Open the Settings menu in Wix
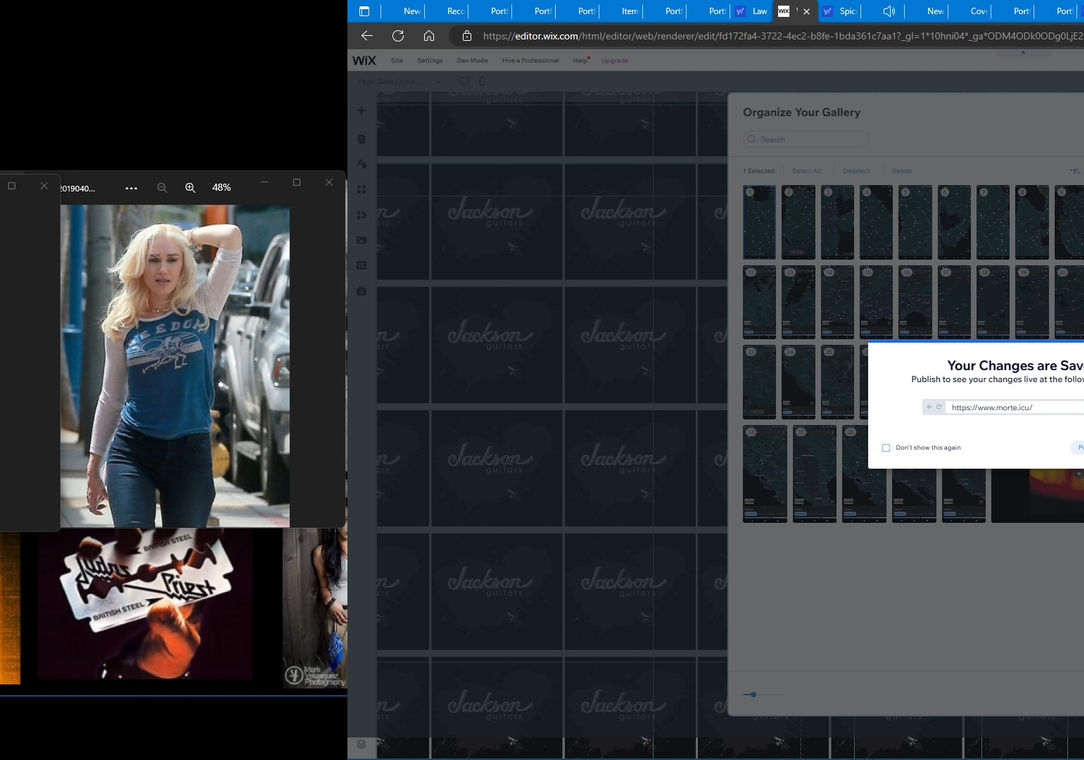 [x=430, y=60]
